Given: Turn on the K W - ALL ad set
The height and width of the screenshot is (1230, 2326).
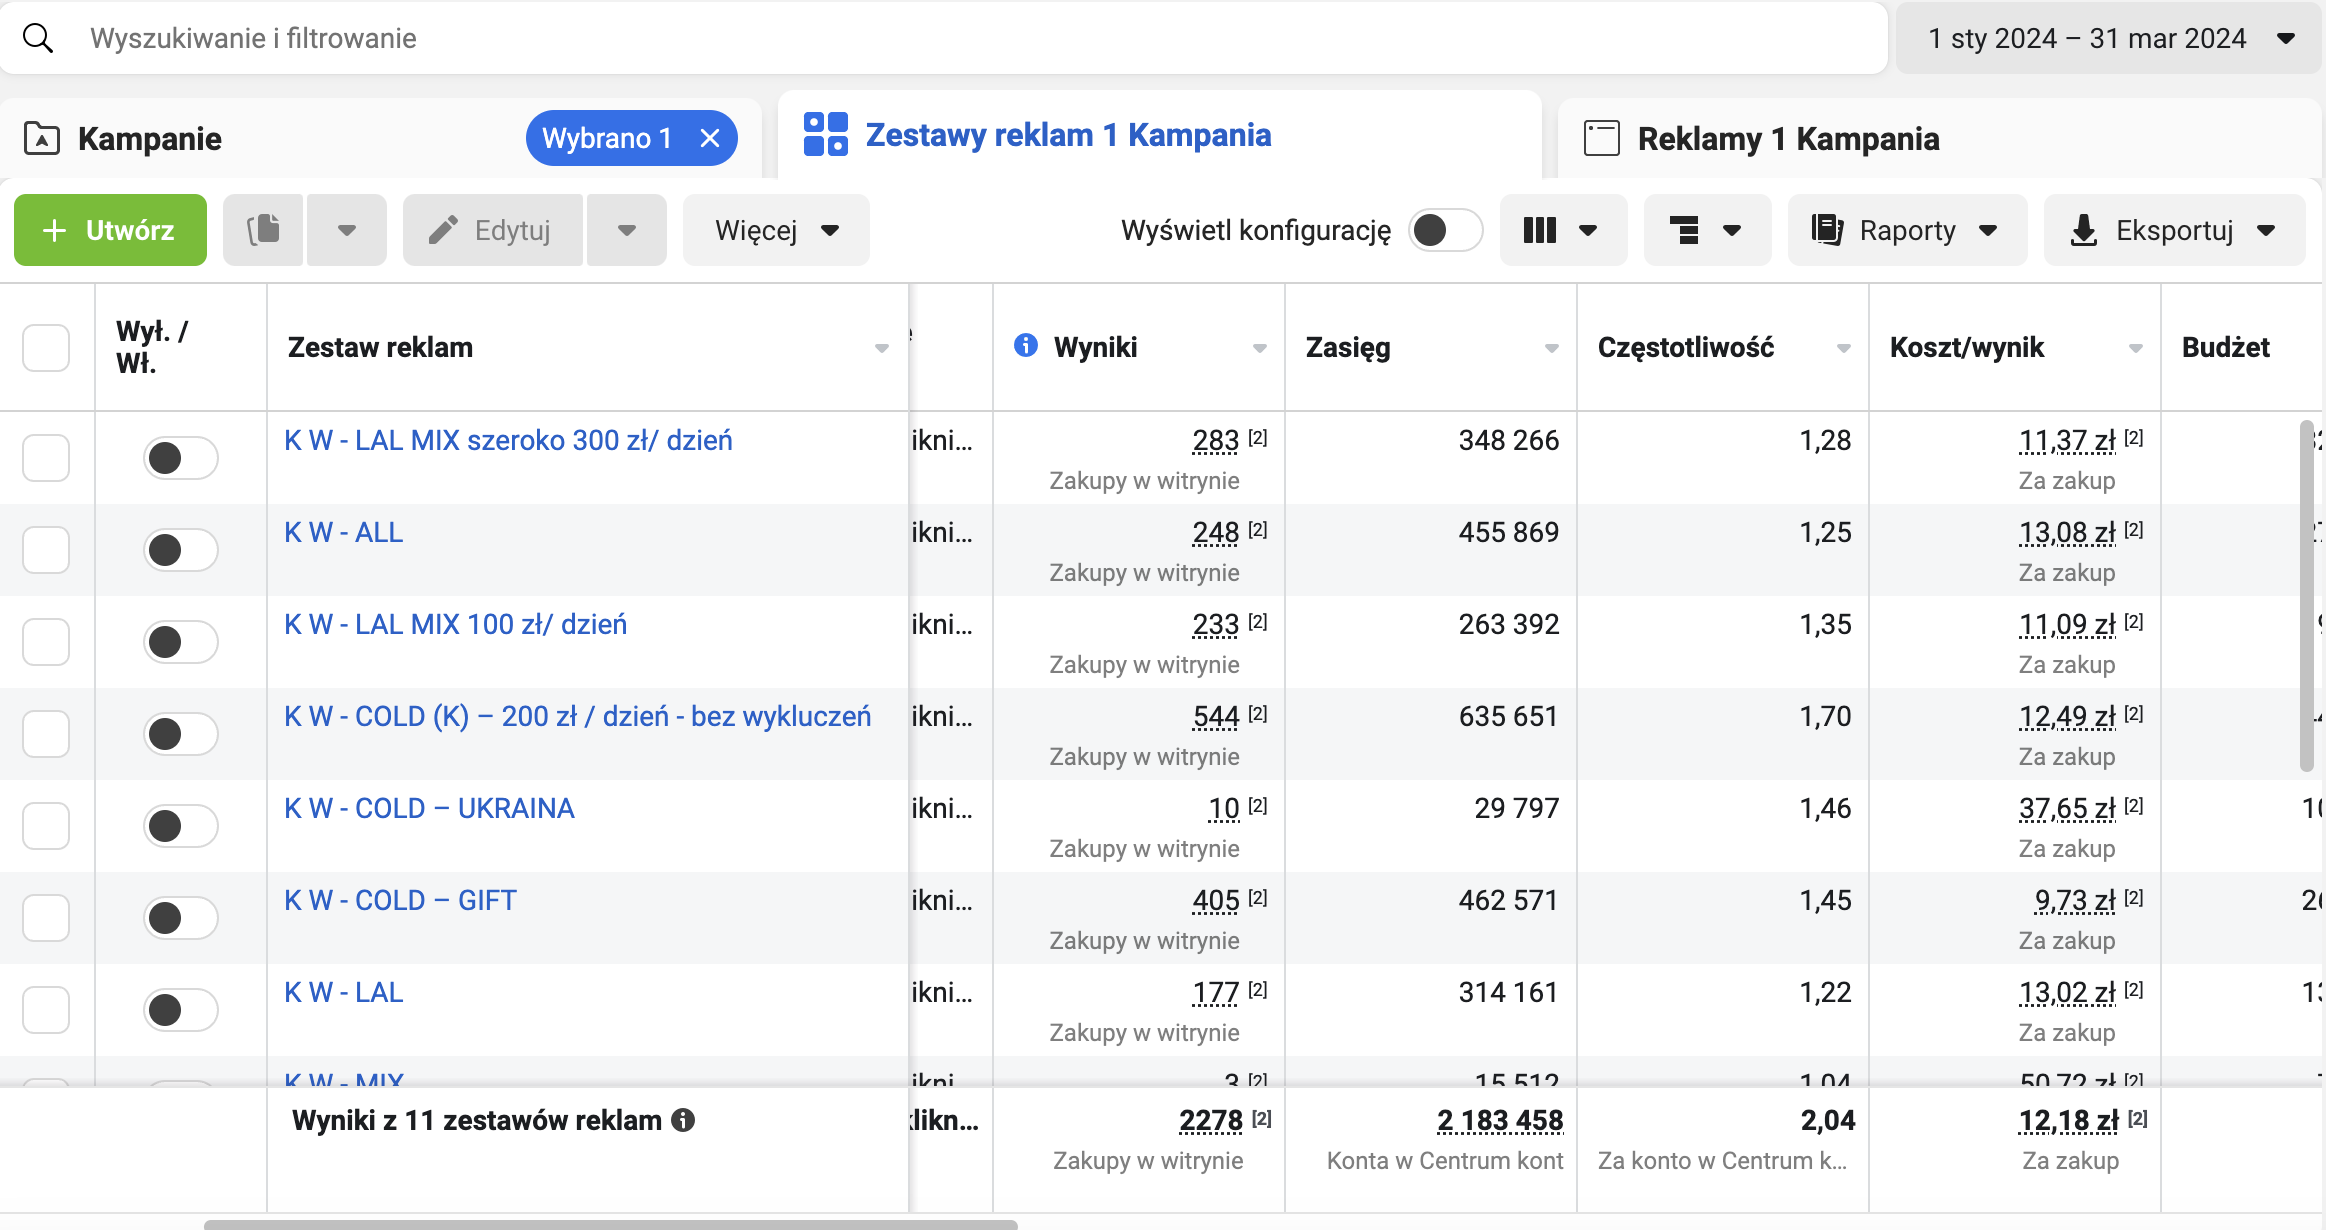Looking at the screenshot, I should point(180,550).
